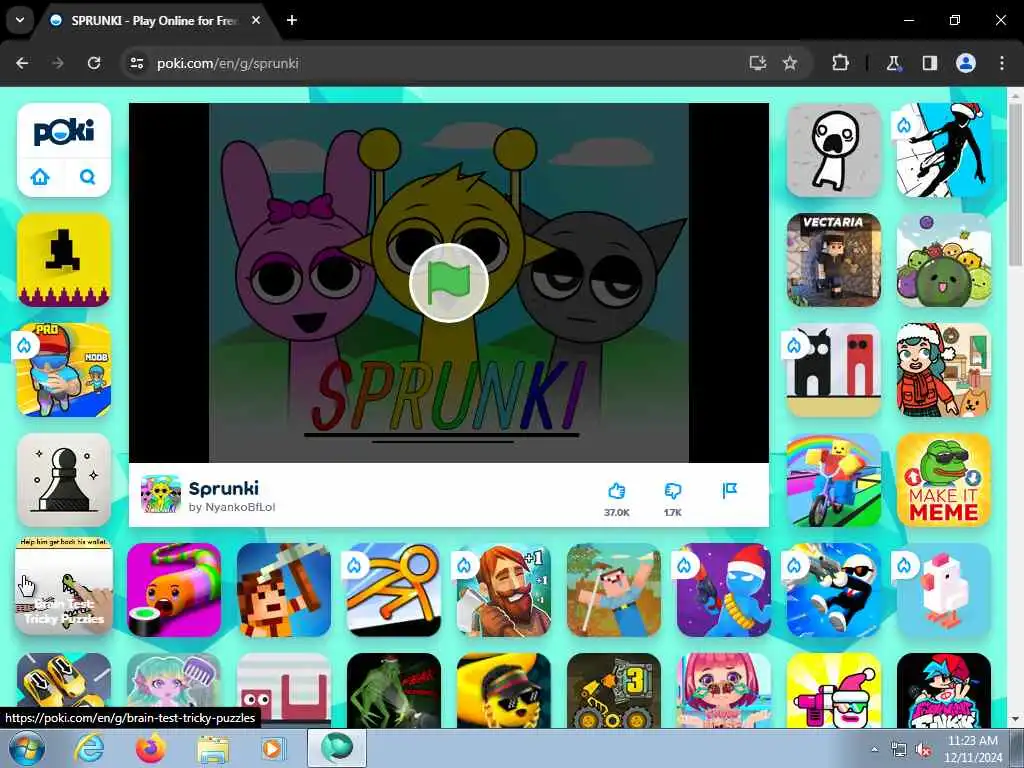Open browser extensions puzzle icon

coord(840,63)
